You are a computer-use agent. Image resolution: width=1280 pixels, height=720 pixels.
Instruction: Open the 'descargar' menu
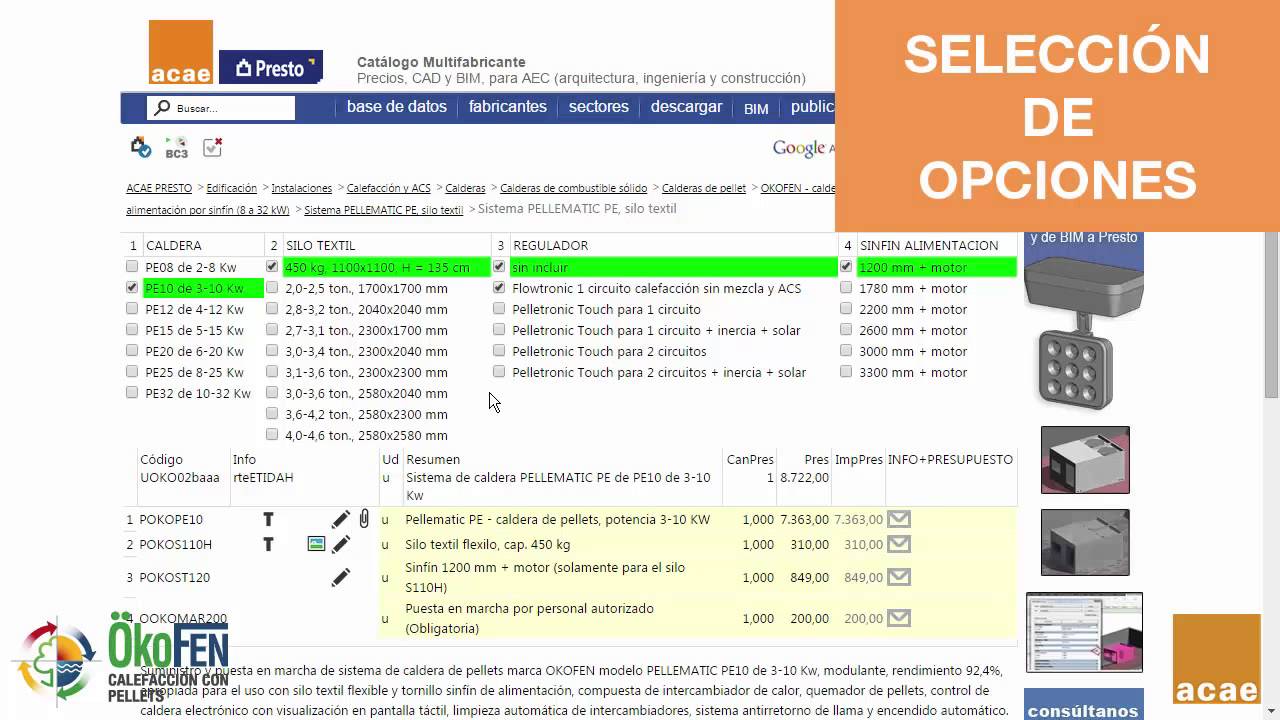coord(686,107)
